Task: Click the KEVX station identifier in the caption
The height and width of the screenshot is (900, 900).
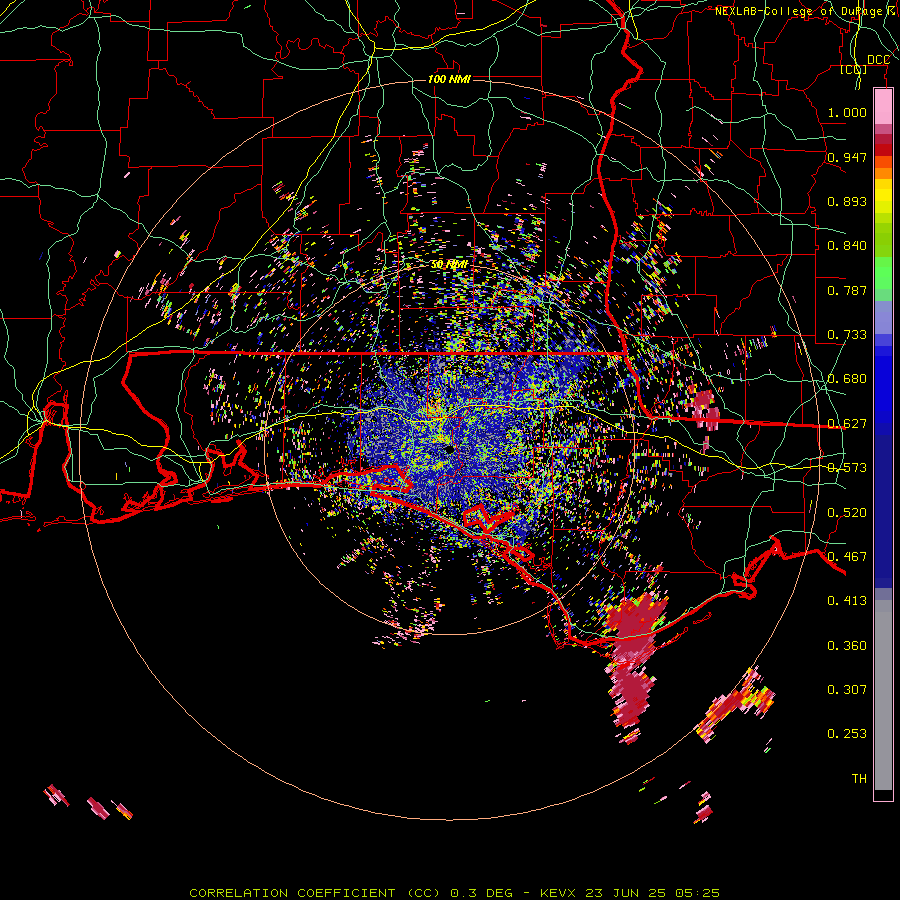Action: (560, 893)
